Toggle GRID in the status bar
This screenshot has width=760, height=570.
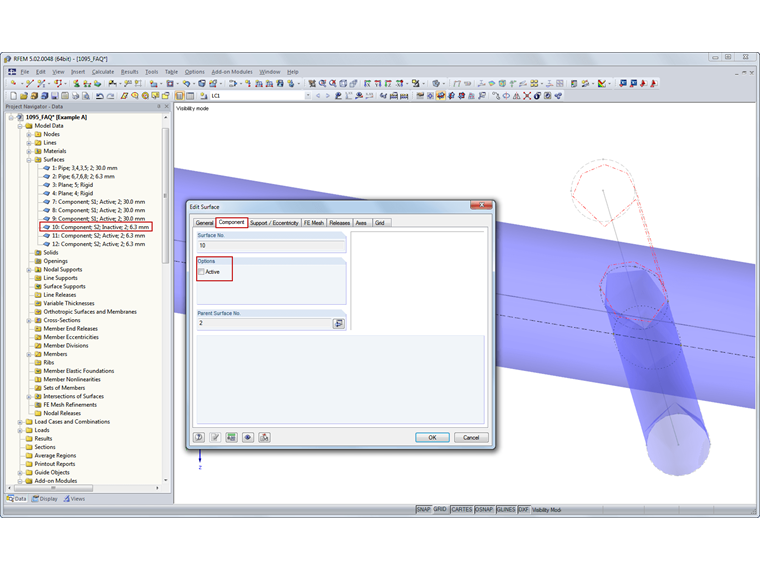click(440, 509)
